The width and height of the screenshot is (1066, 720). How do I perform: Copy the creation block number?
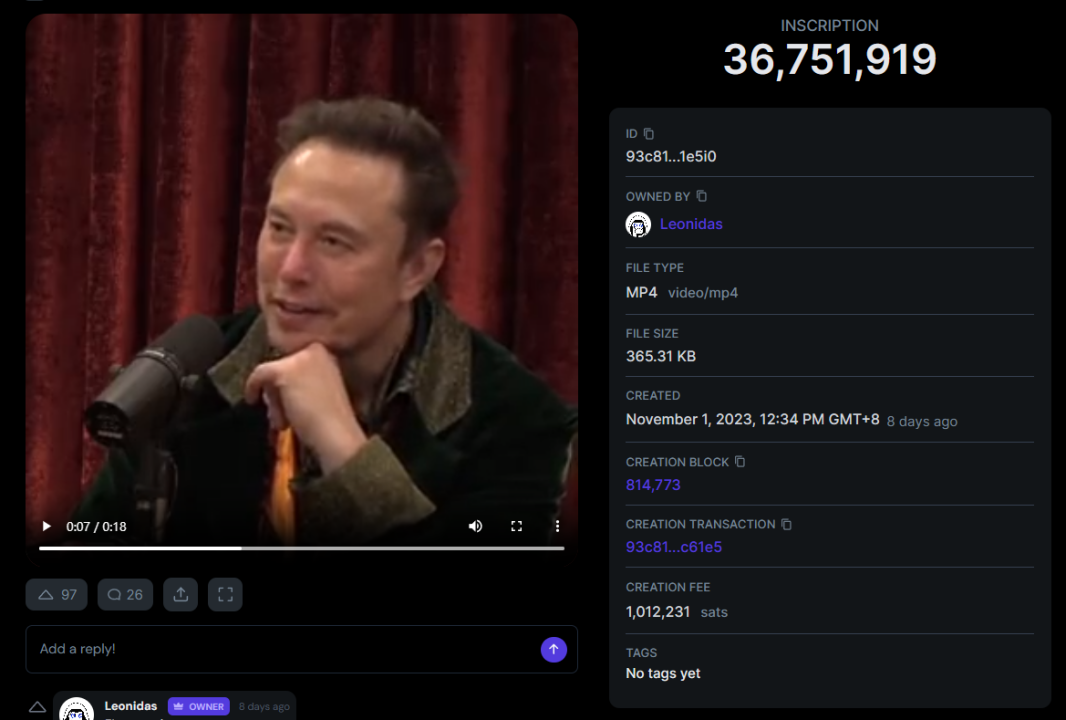click(740, 462)
